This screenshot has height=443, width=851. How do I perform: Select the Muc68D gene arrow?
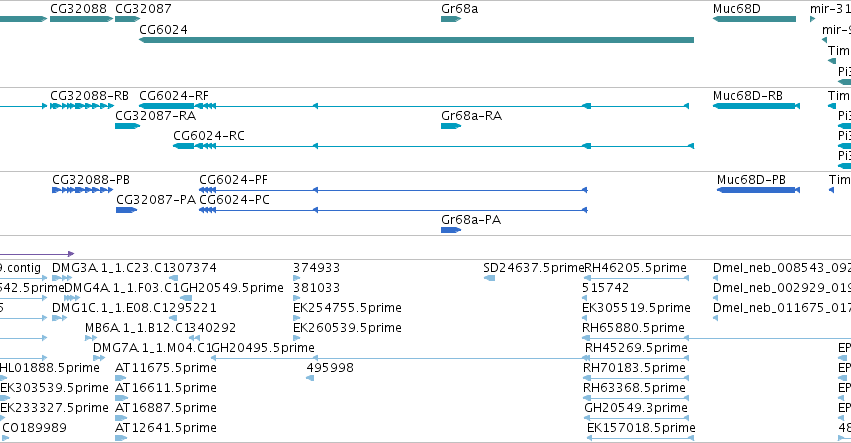754,19
